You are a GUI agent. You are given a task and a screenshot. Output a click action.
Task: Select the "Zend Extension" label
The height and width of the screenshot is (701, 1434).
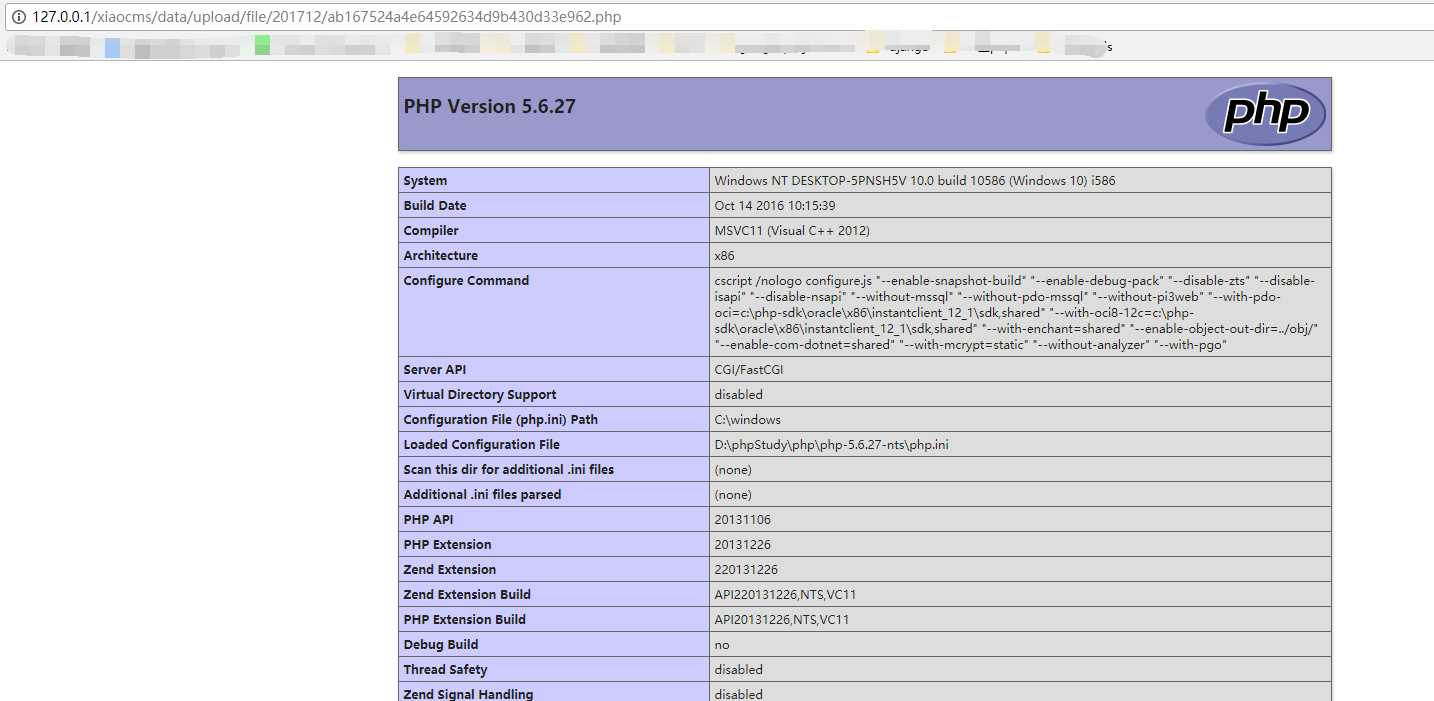coord(449,570)
